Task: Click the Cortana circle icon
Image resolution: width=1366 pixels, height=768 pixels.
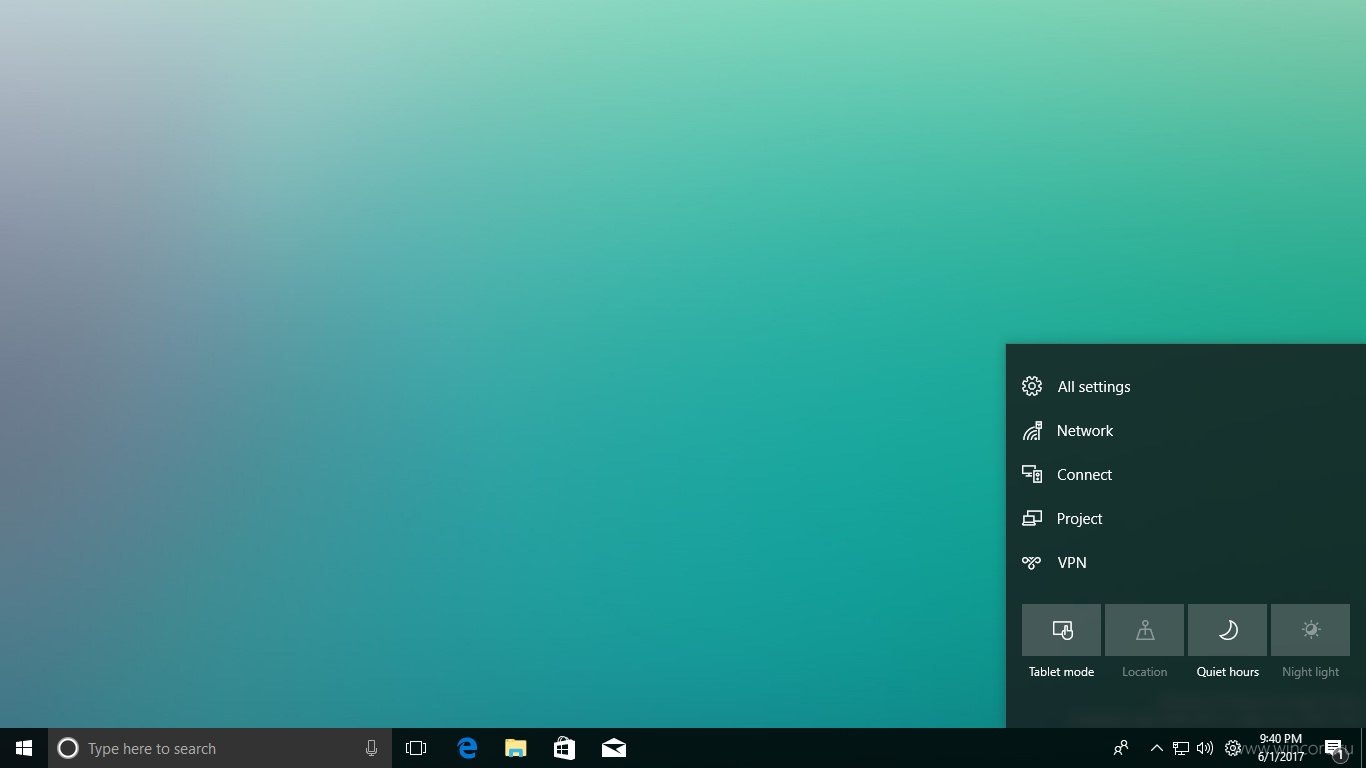Action: [68, 748]
